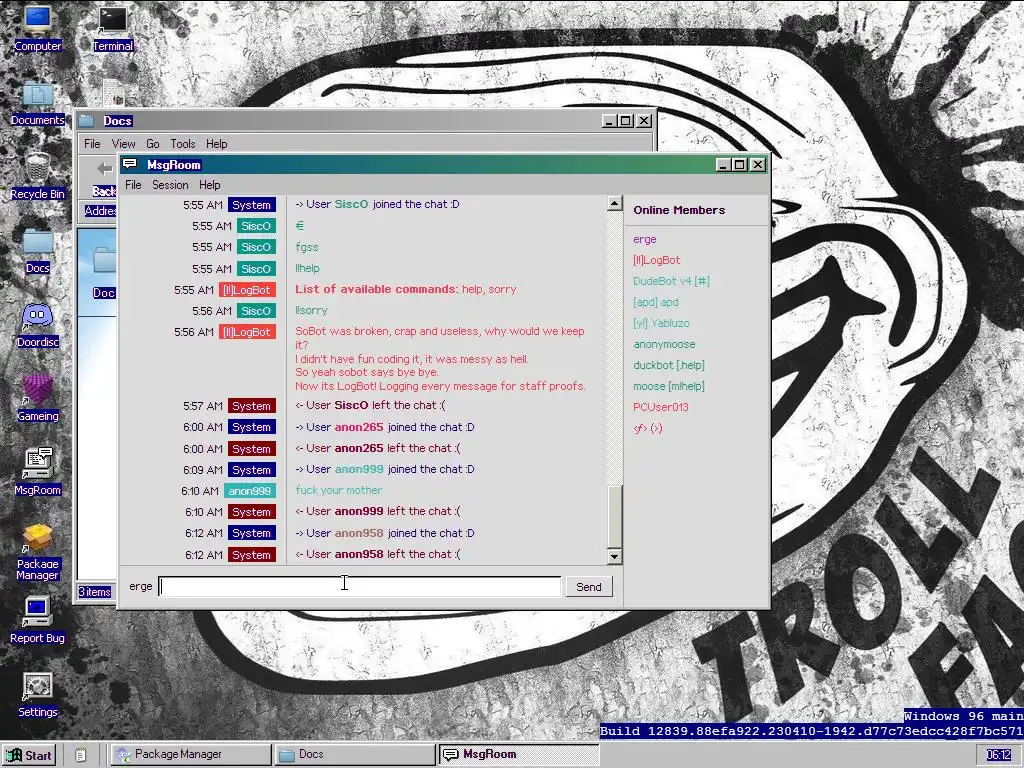Focus the chat message input field
This screenshot has width=1024, height=768.
coord(360,586)
